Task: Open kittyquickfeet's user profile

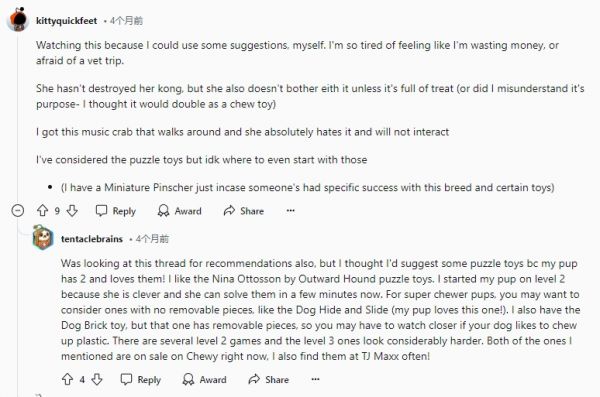Action: (67, 21)
